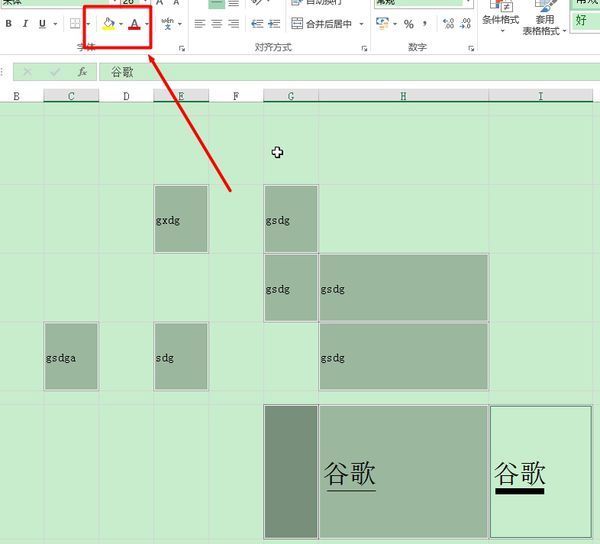Align text left
This screenshot has height=544, width=600.
[x=199, y=24]
